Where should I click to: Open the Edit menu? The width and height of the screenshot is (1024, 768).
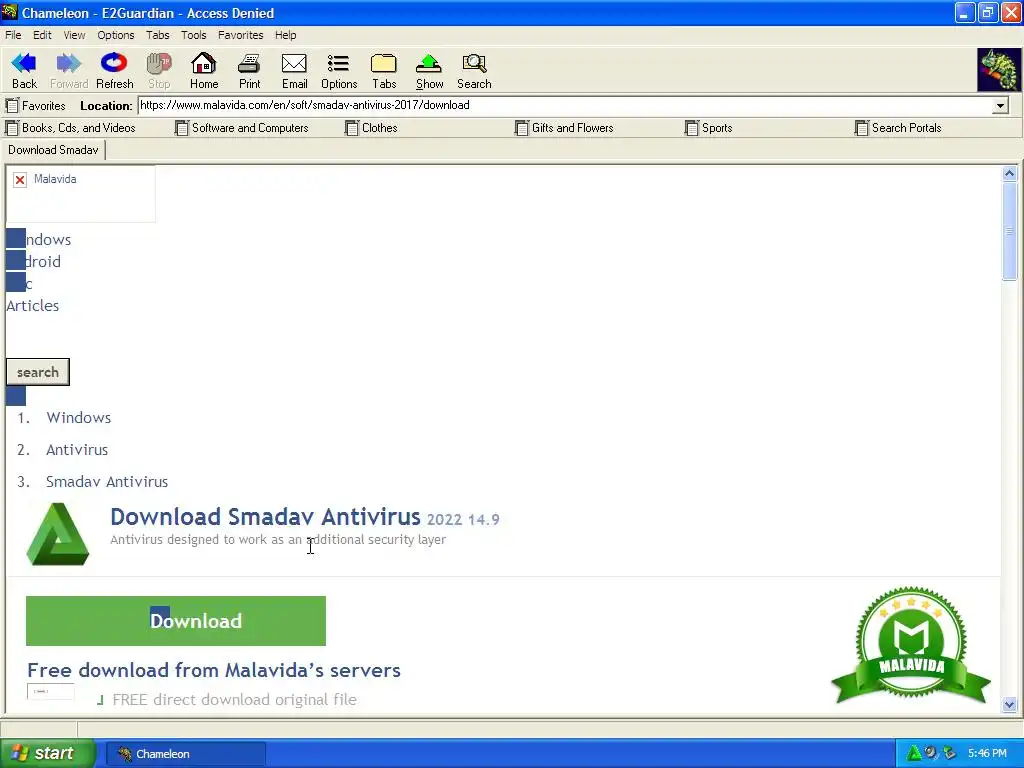coord(42,35)
